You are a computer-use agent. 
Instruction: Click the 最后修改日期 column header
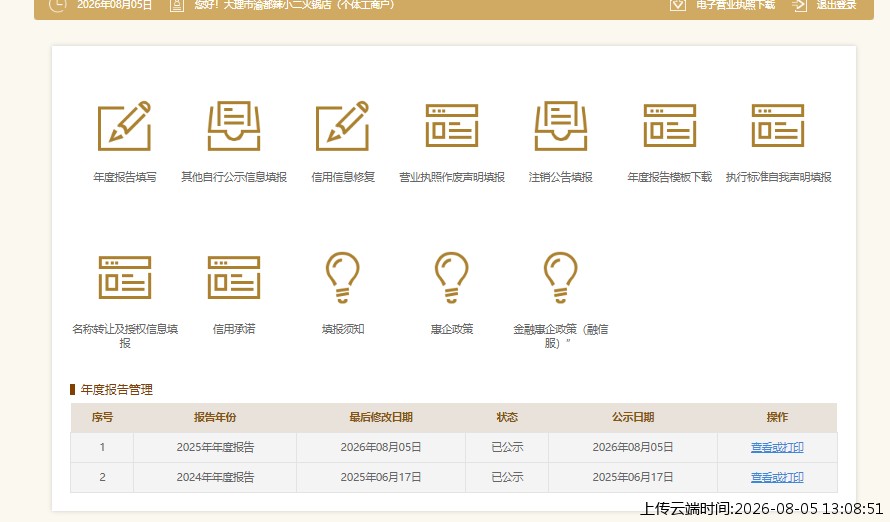381,418
